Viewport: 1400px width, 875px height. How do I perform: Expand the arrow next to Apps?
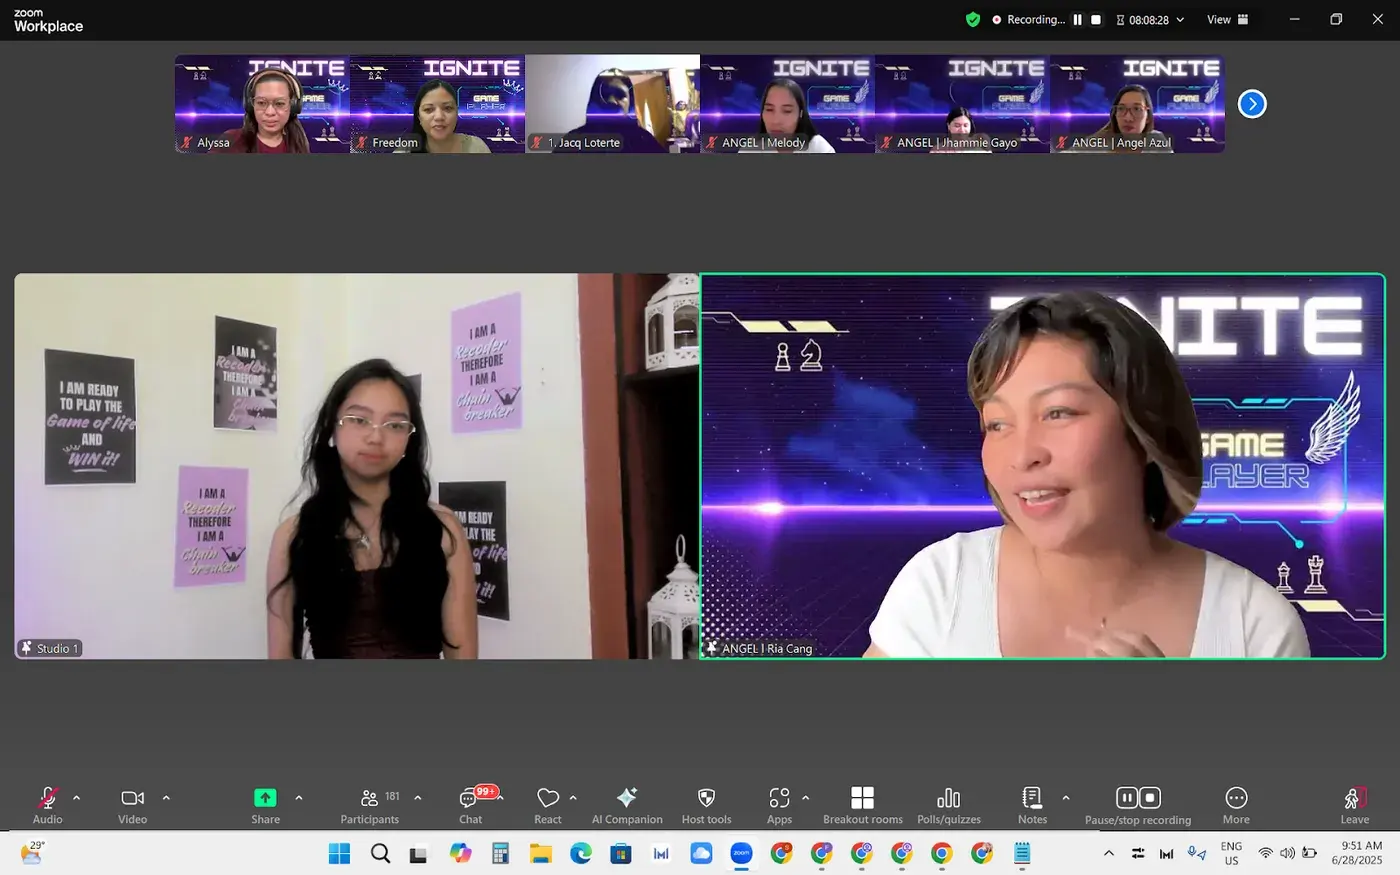[806, 798]
